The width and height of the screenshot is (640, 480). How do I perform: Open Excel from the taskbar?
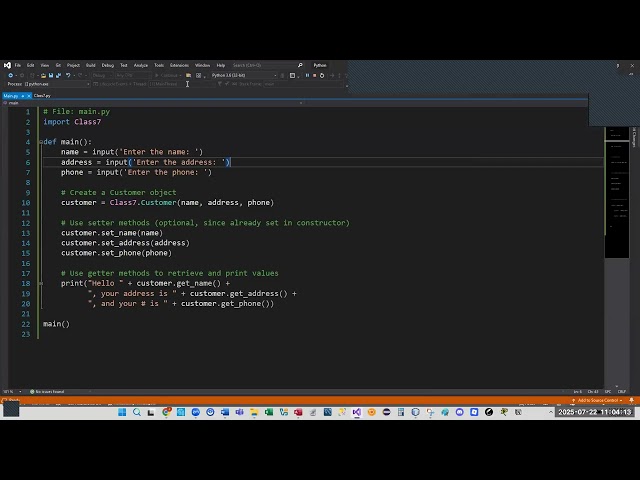269,412
